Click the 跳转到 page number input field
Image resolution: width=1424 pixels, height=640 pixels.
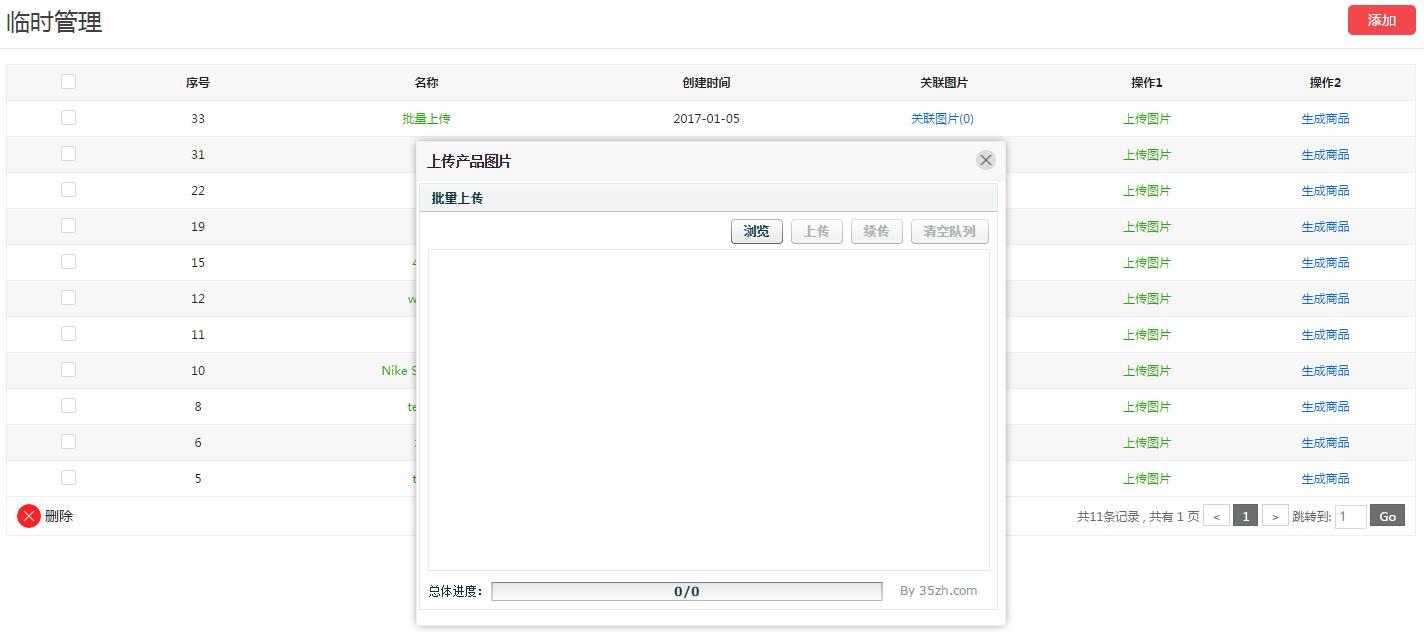[1350, 516]
